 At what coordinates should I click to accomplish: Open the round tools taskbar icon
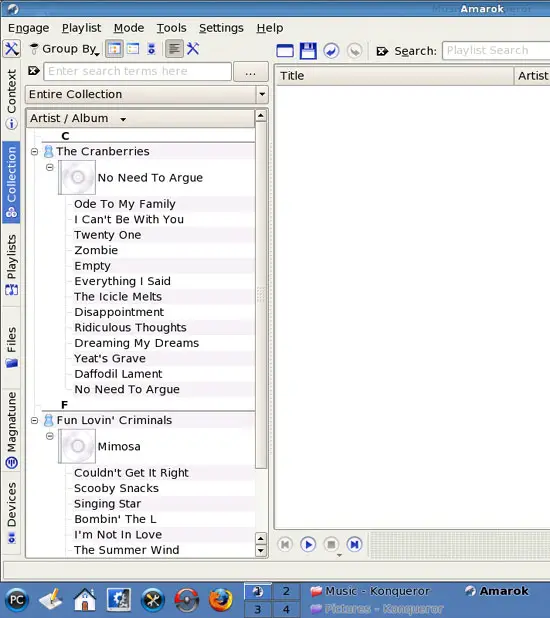coord(153,600)
